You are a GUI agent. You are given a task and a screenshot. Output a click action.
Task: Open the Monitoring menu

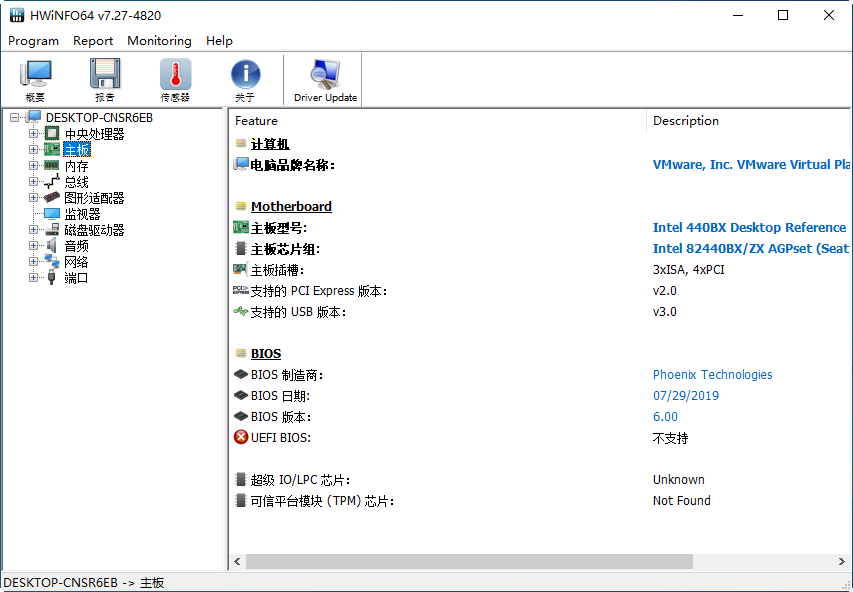(x=159, y=41)
